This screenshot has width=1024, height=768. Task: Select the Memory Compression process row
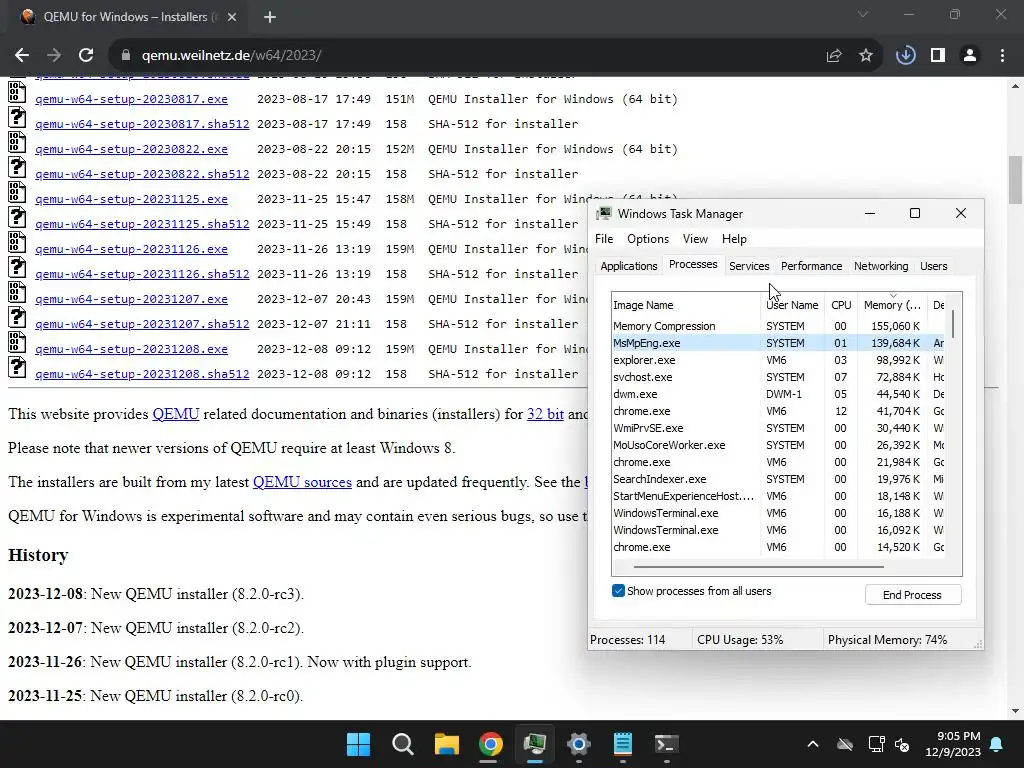click(778, 326)
